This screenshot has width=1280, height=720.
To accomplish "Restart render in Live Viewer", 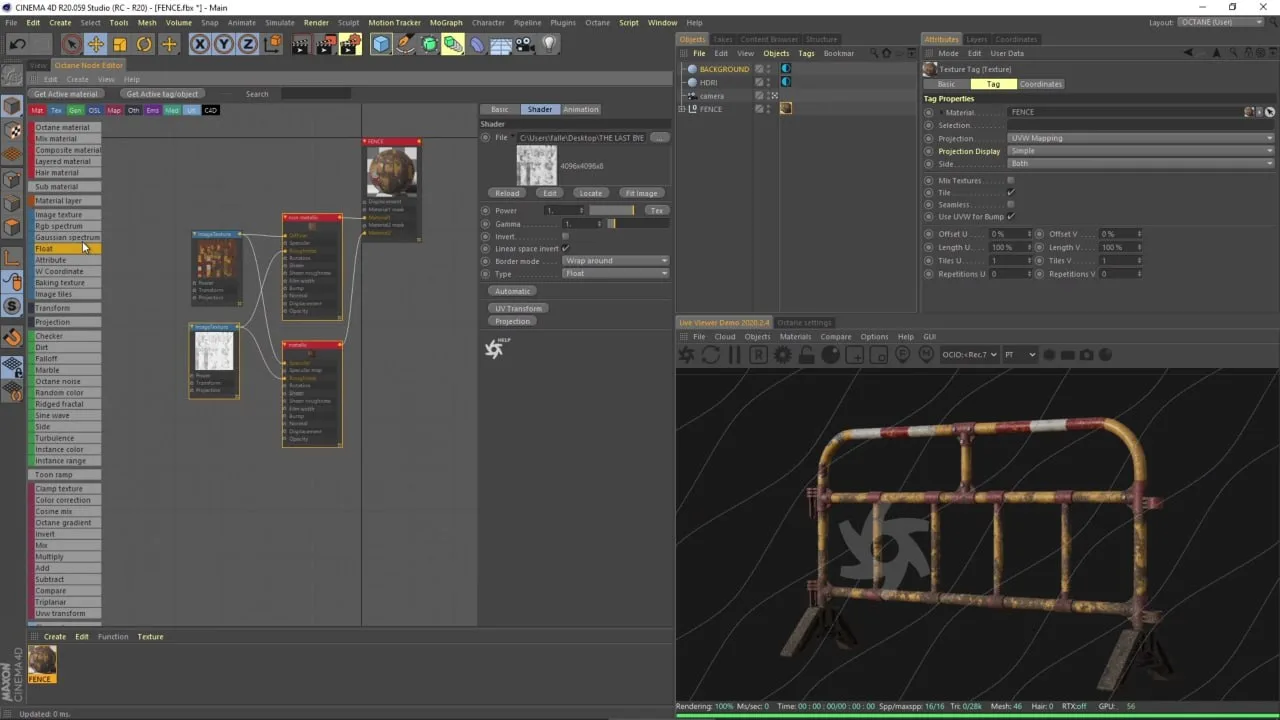I will 710,355.
